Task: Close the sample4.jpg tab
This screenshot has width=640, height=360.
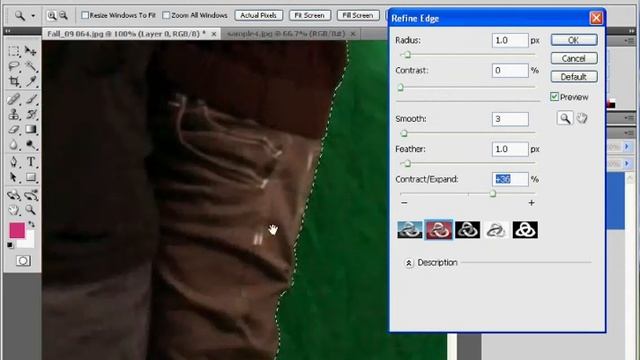Action: [353, 34]
